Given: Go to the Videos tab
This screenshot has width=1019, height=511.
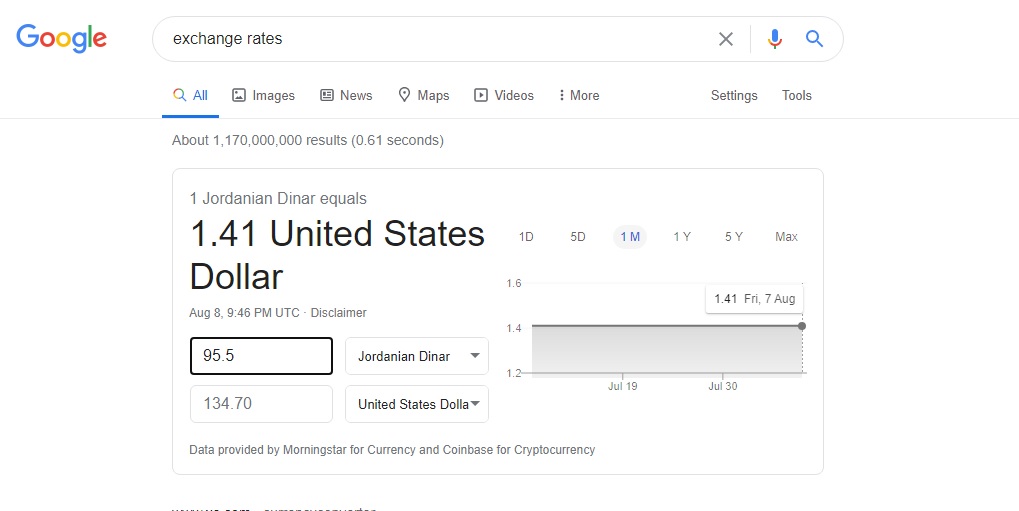Looking at the screenshot, I should (x=504, y=96).
